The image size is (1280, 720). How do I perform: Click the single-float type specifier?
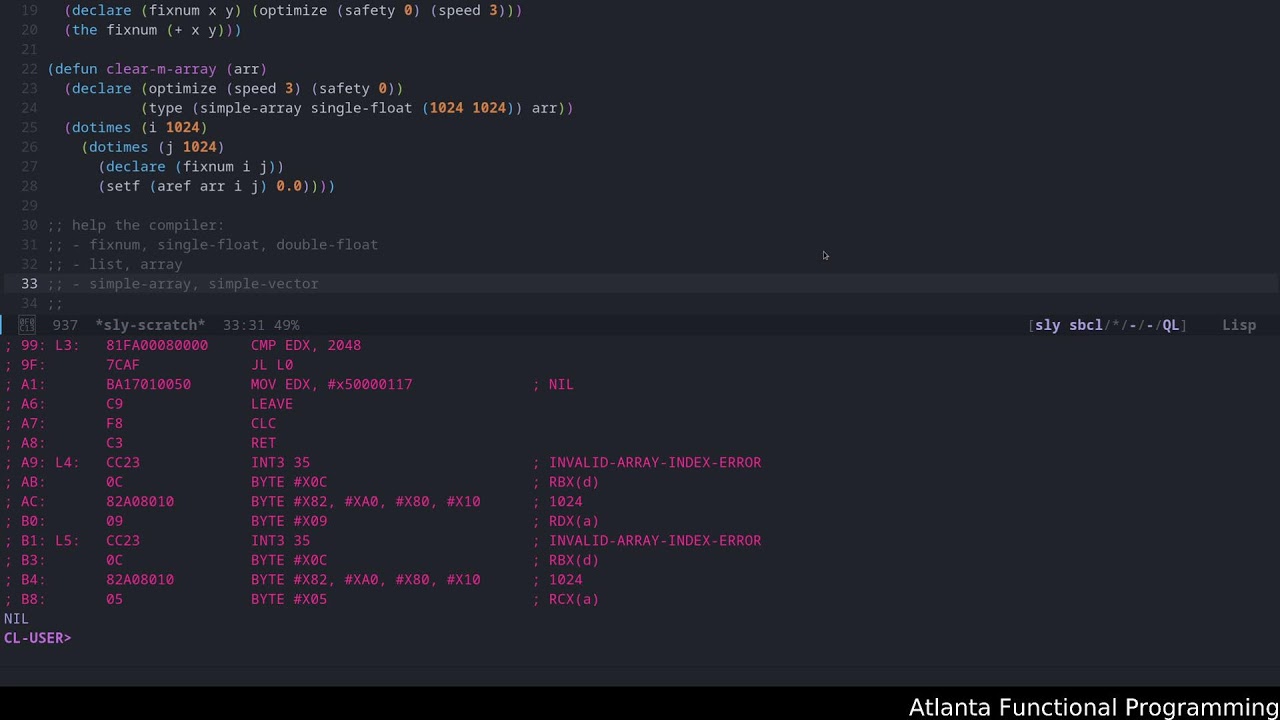pos(361,108)
